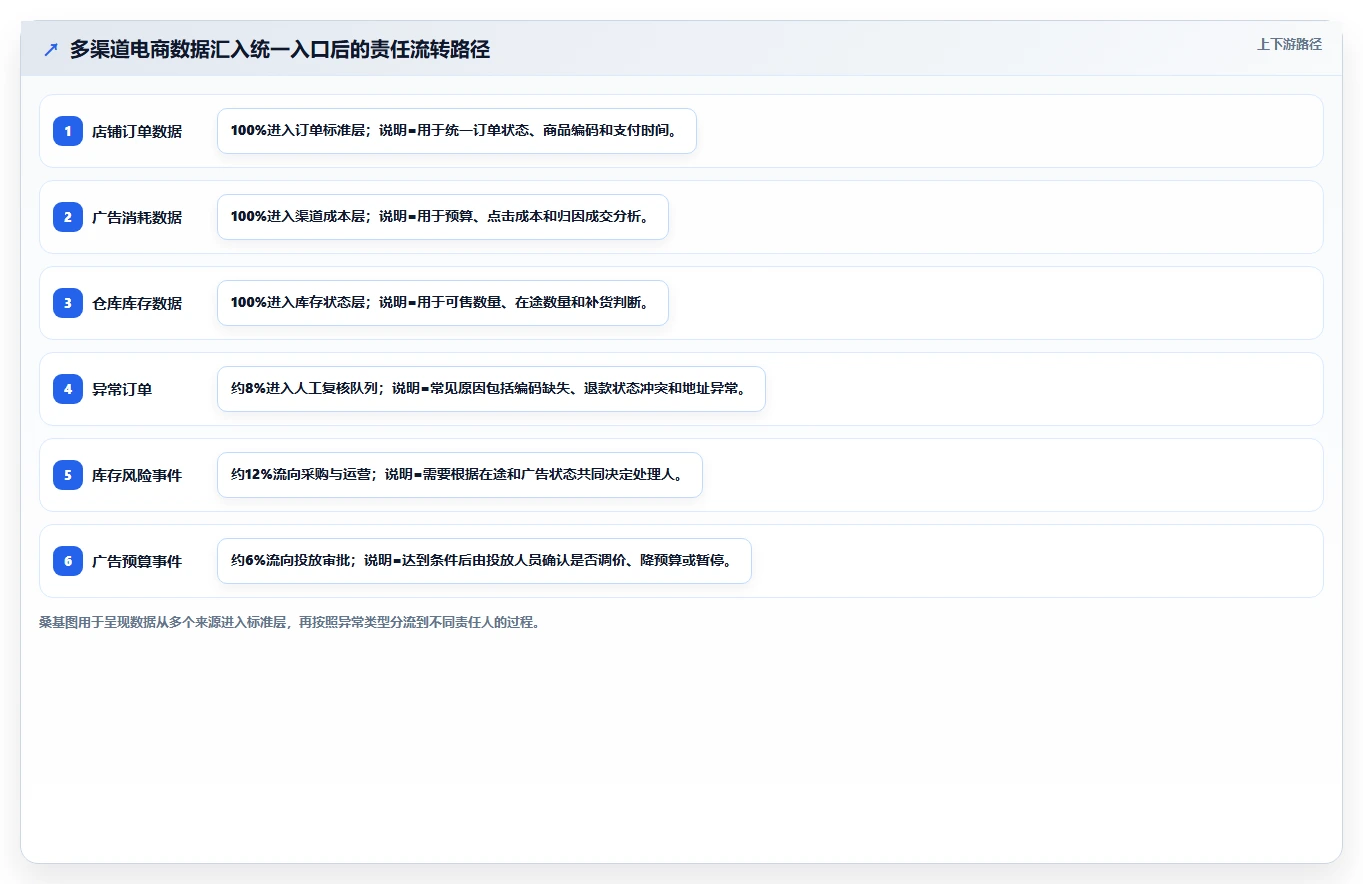1363x884 pixels.
Task: Click the 上下游路径 label in header
Action: point(1289,44)
